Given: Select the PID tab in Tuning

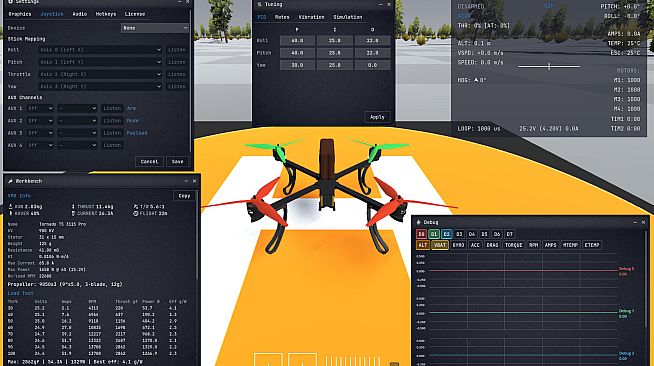Looking at the screenshot, I should click(x=262, y=17).
